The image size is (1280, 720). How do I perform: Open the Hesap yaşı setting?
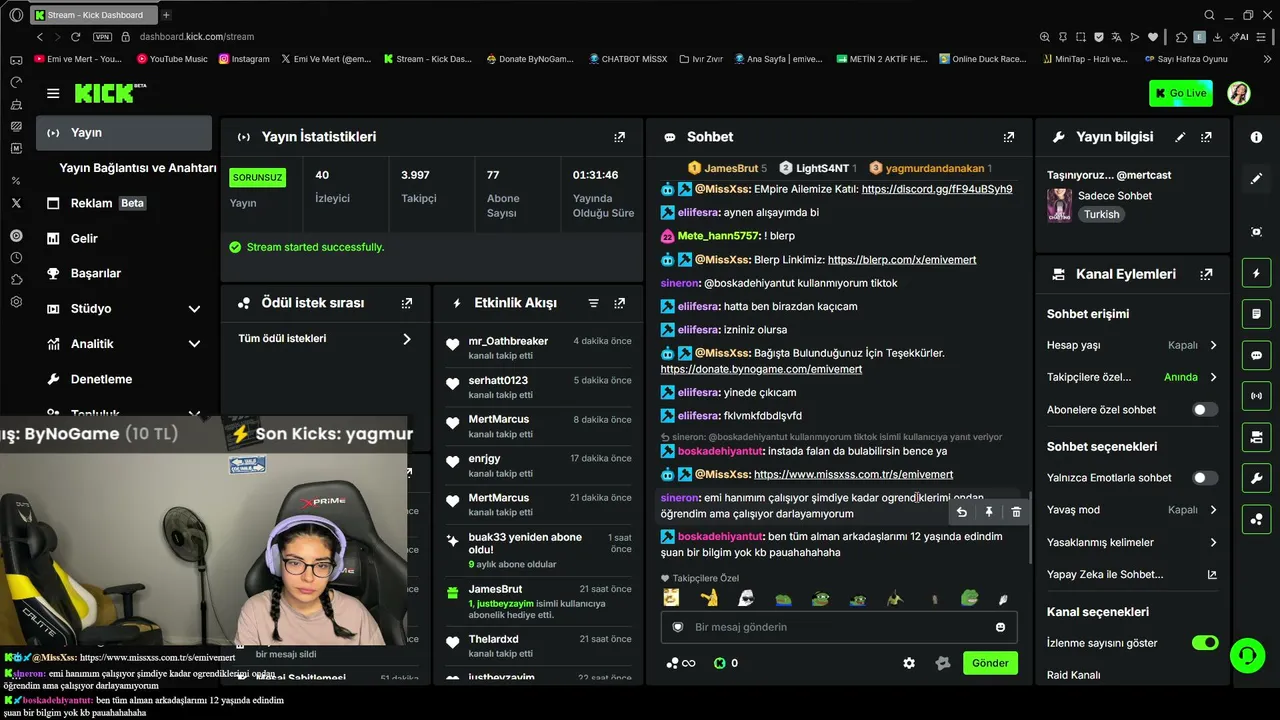click(1132, 345)
